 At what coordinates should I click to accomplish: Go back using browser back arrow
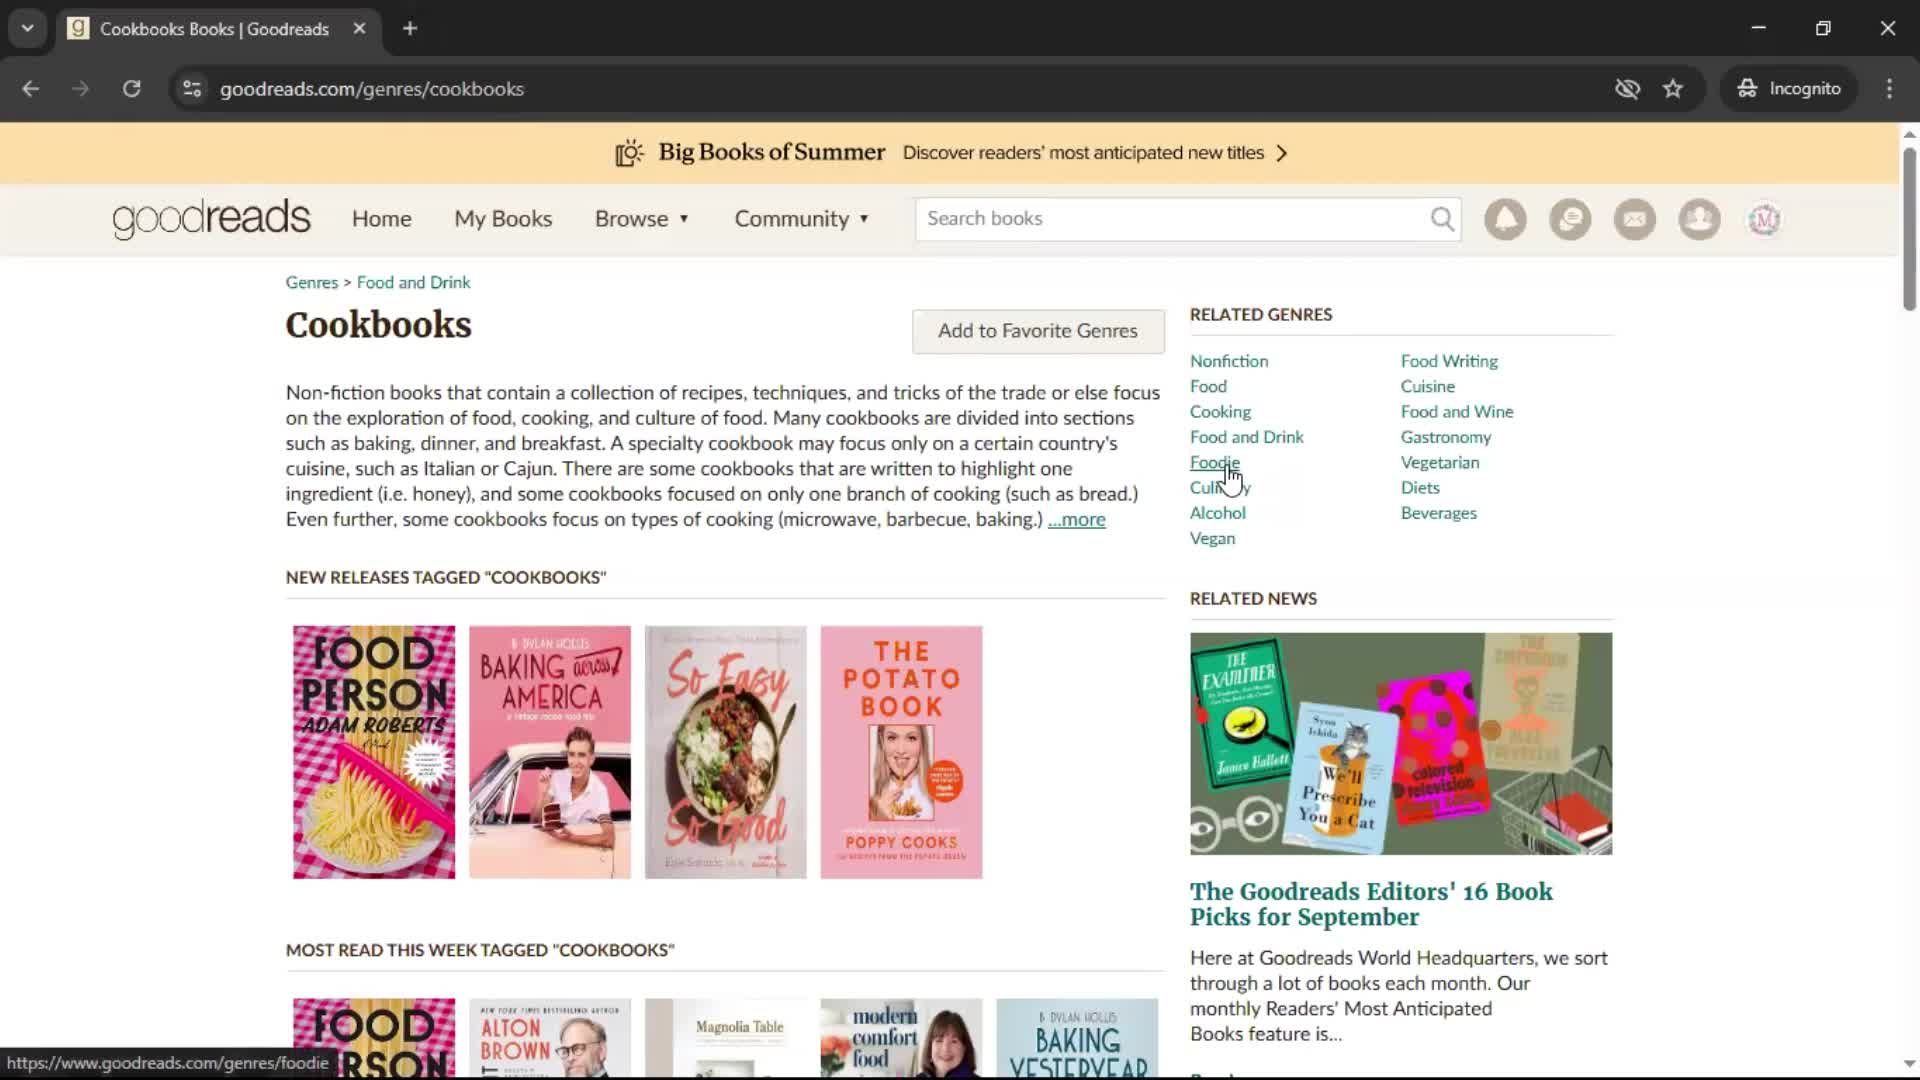31,89
